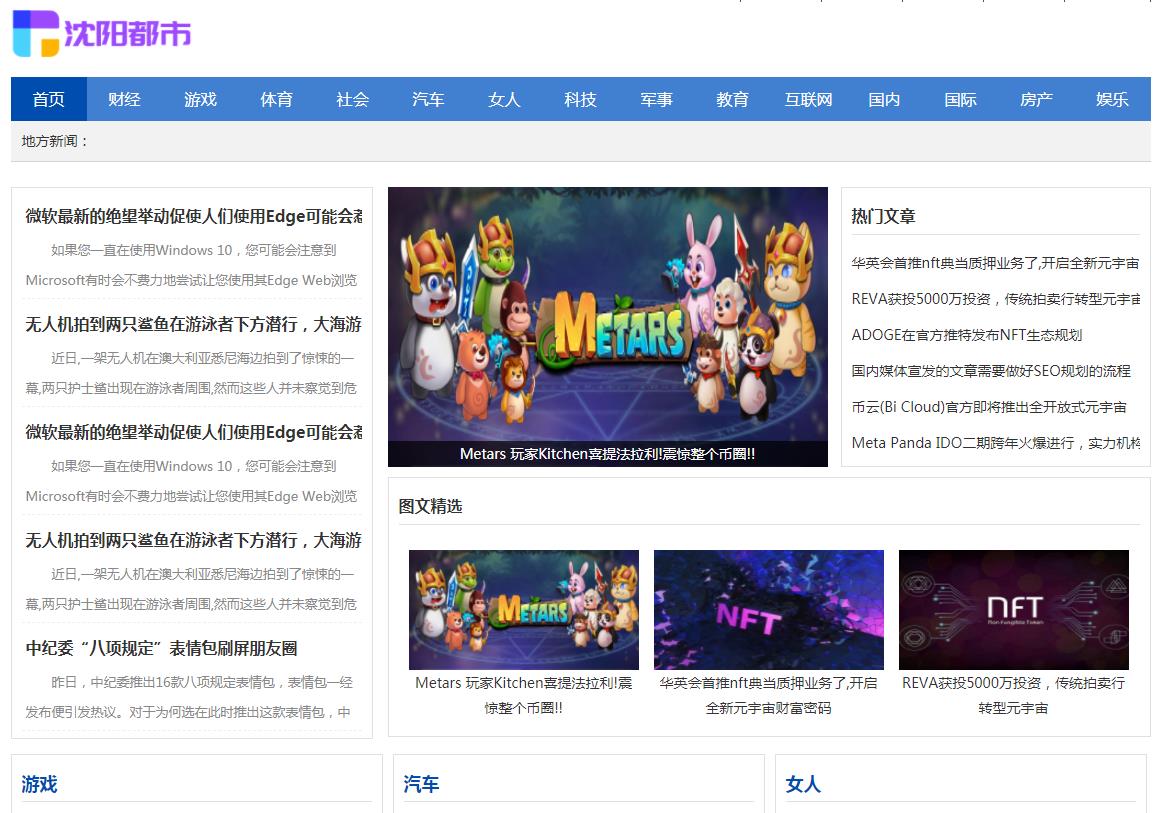Open the 汽车 navigation tab
The height and width of the screenshot is (813, 1165).
pos(428,99)
